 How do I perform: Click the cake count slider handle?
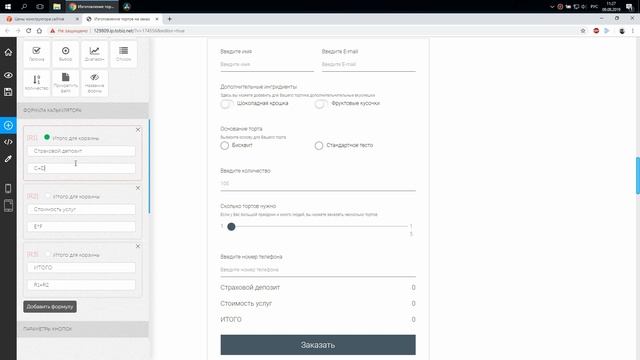pos(231,227)
